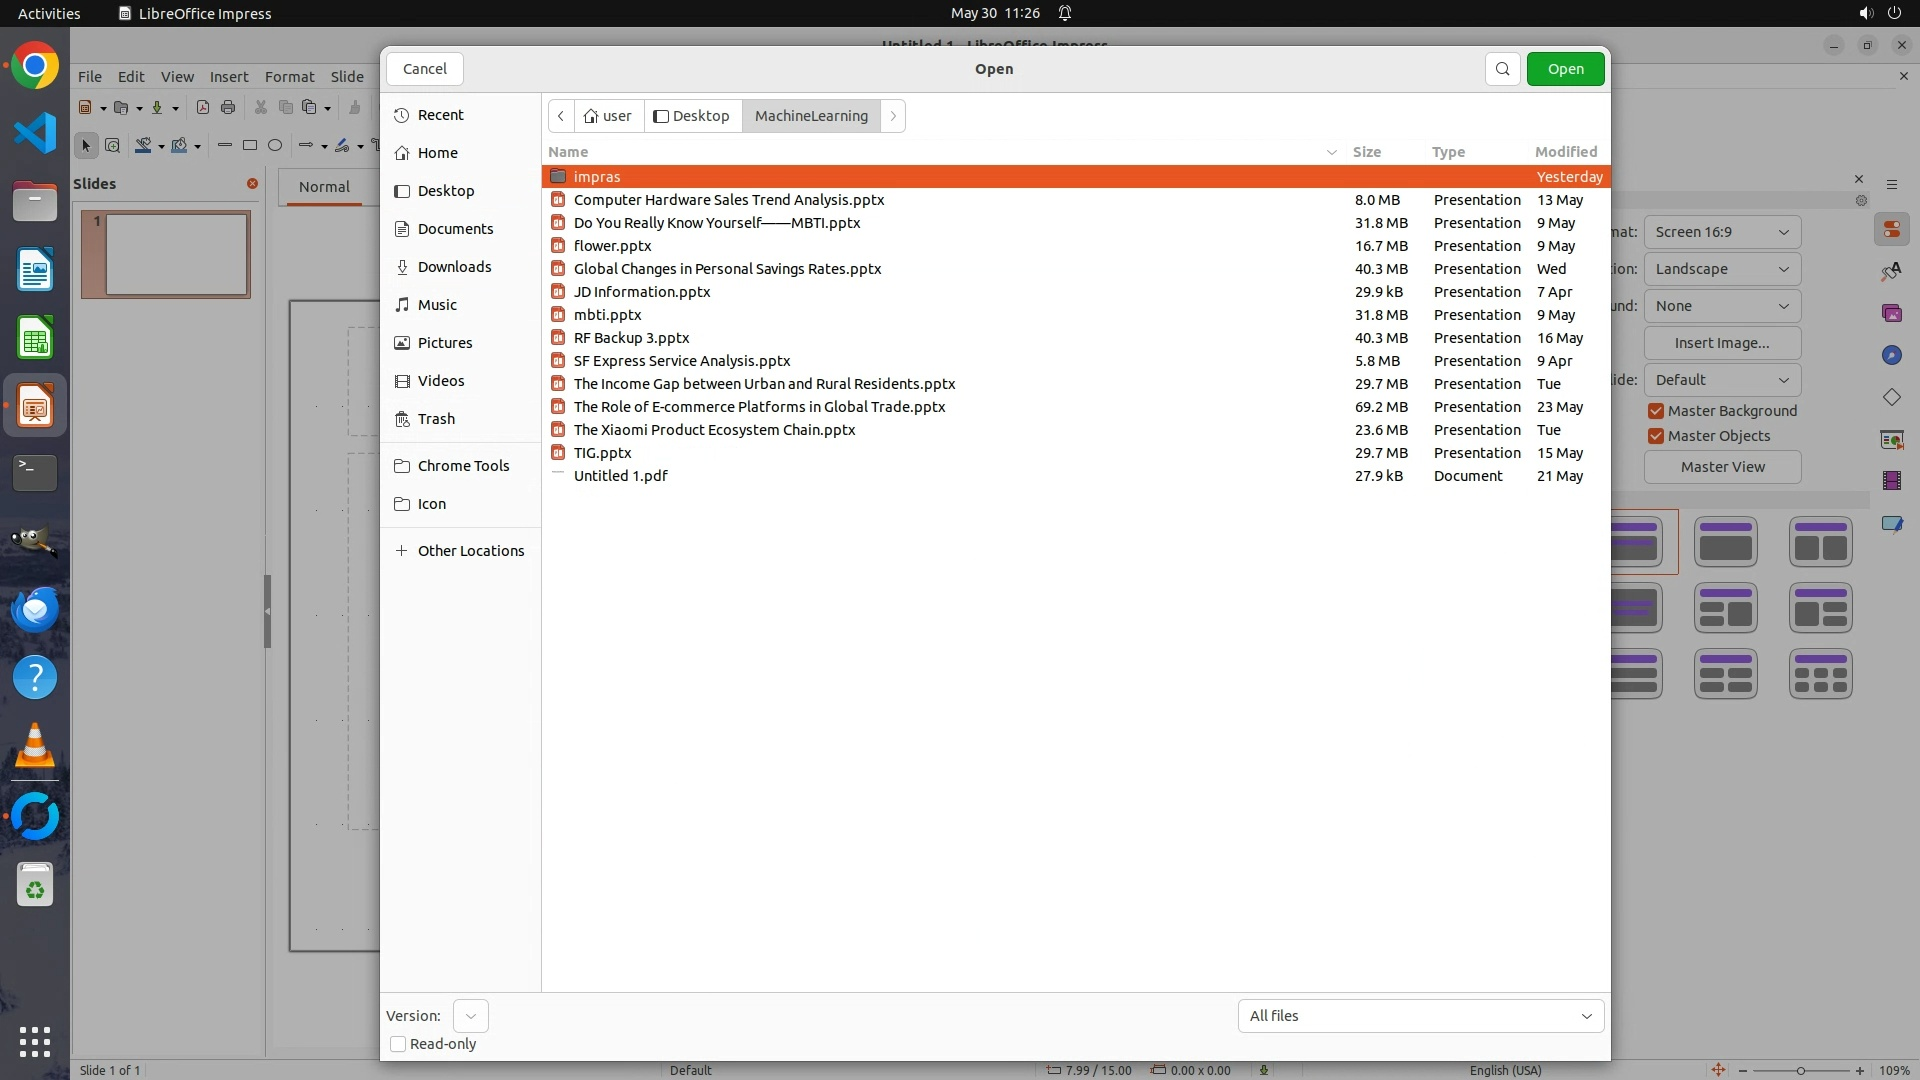This screenshot has width=1920, height=1080.
Task: Expand the All files filter dropdown
Action: click(x=1420, y=1016)
